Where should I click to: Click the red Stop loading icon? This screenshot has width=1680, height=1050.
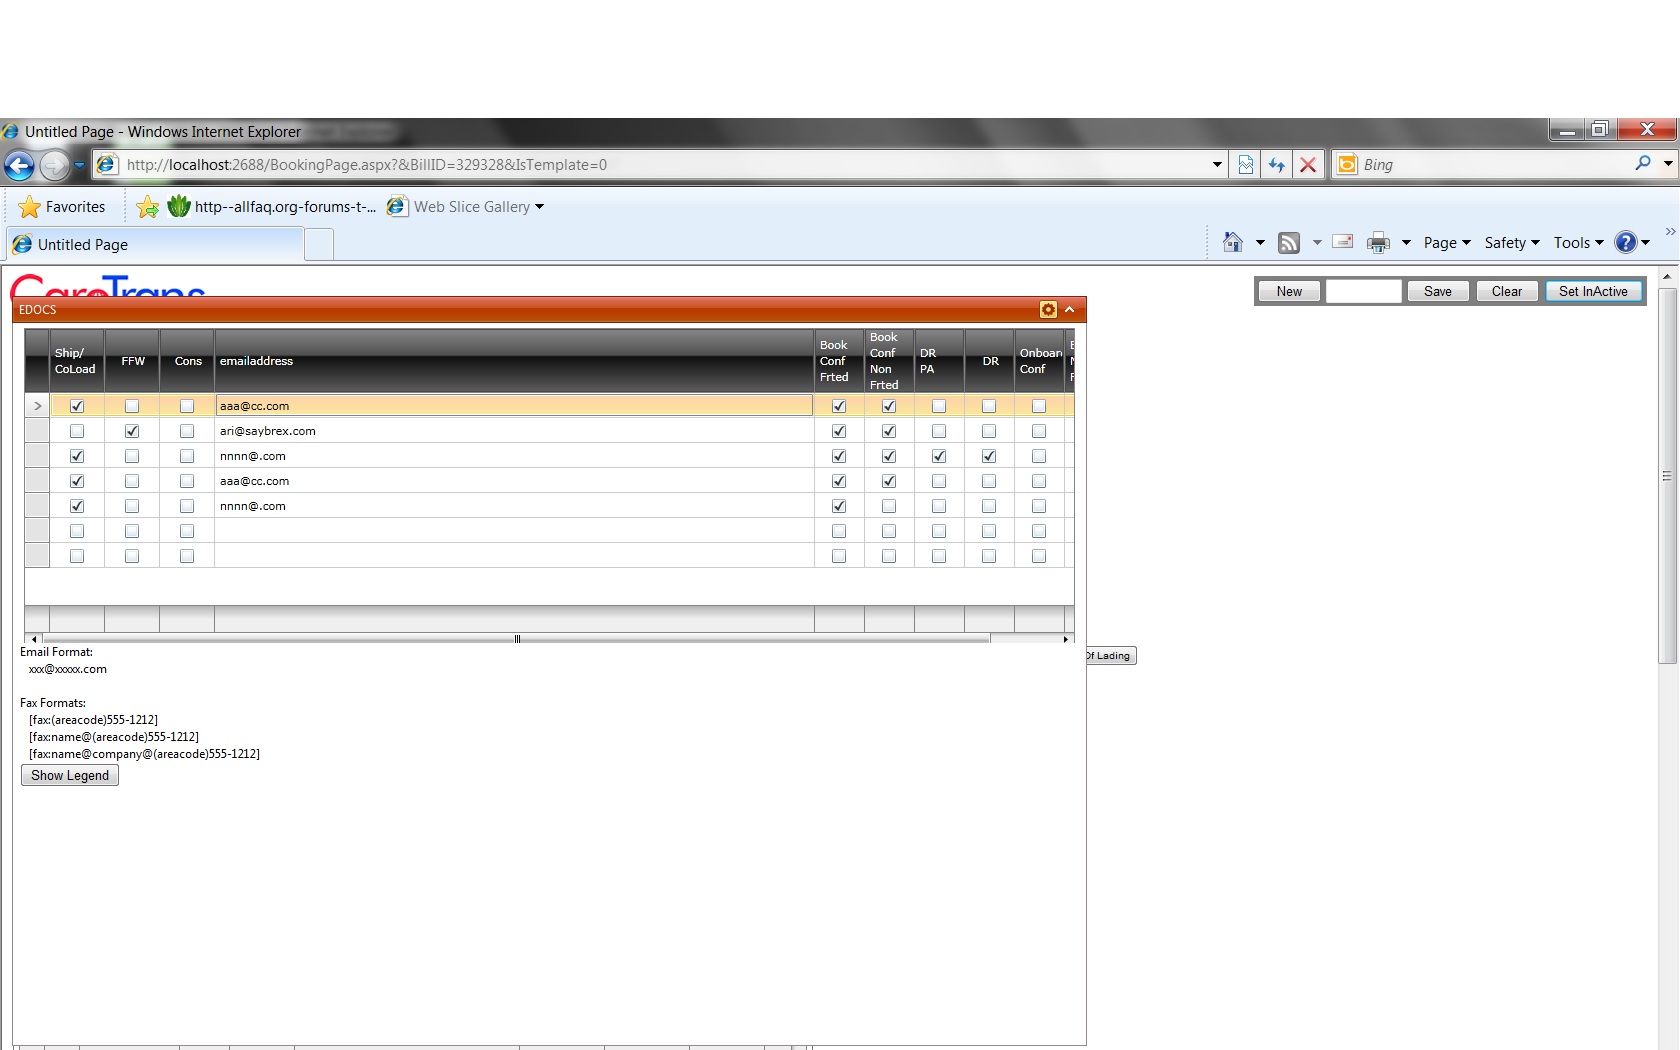(1307, 165)
